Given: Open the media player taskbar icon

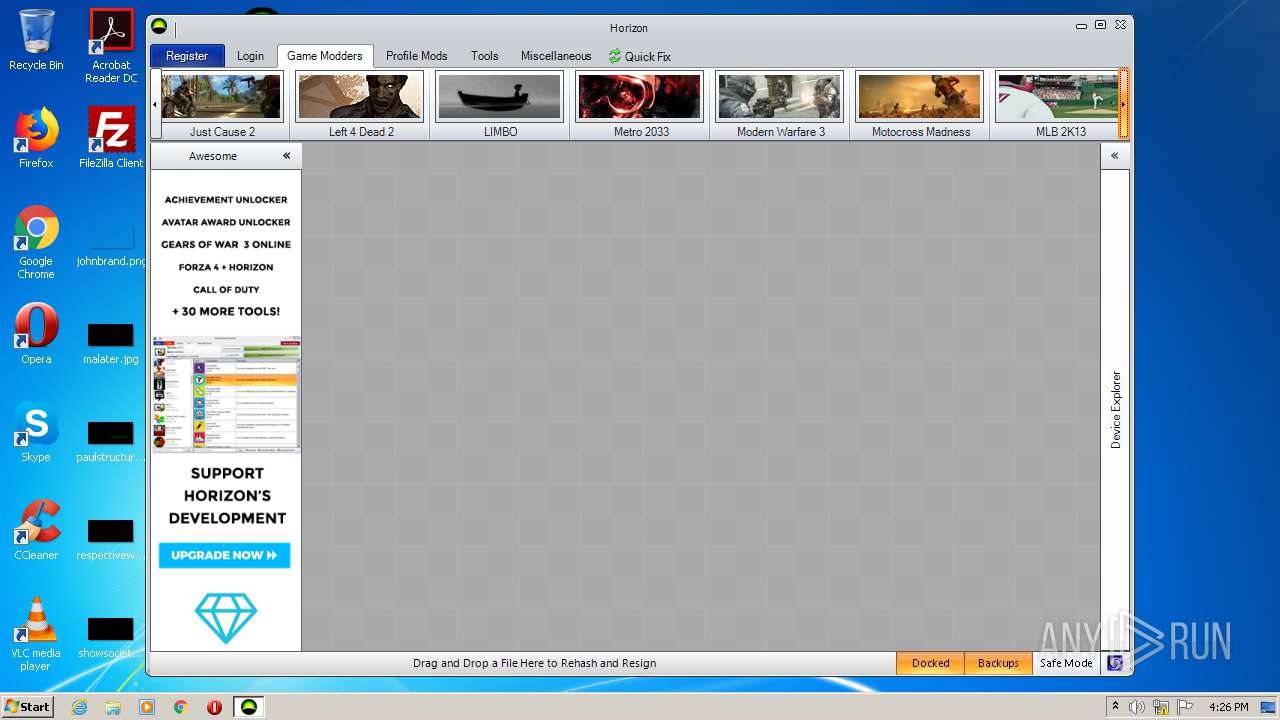Looking at the screenshot, I should click(x=147, y=707).
